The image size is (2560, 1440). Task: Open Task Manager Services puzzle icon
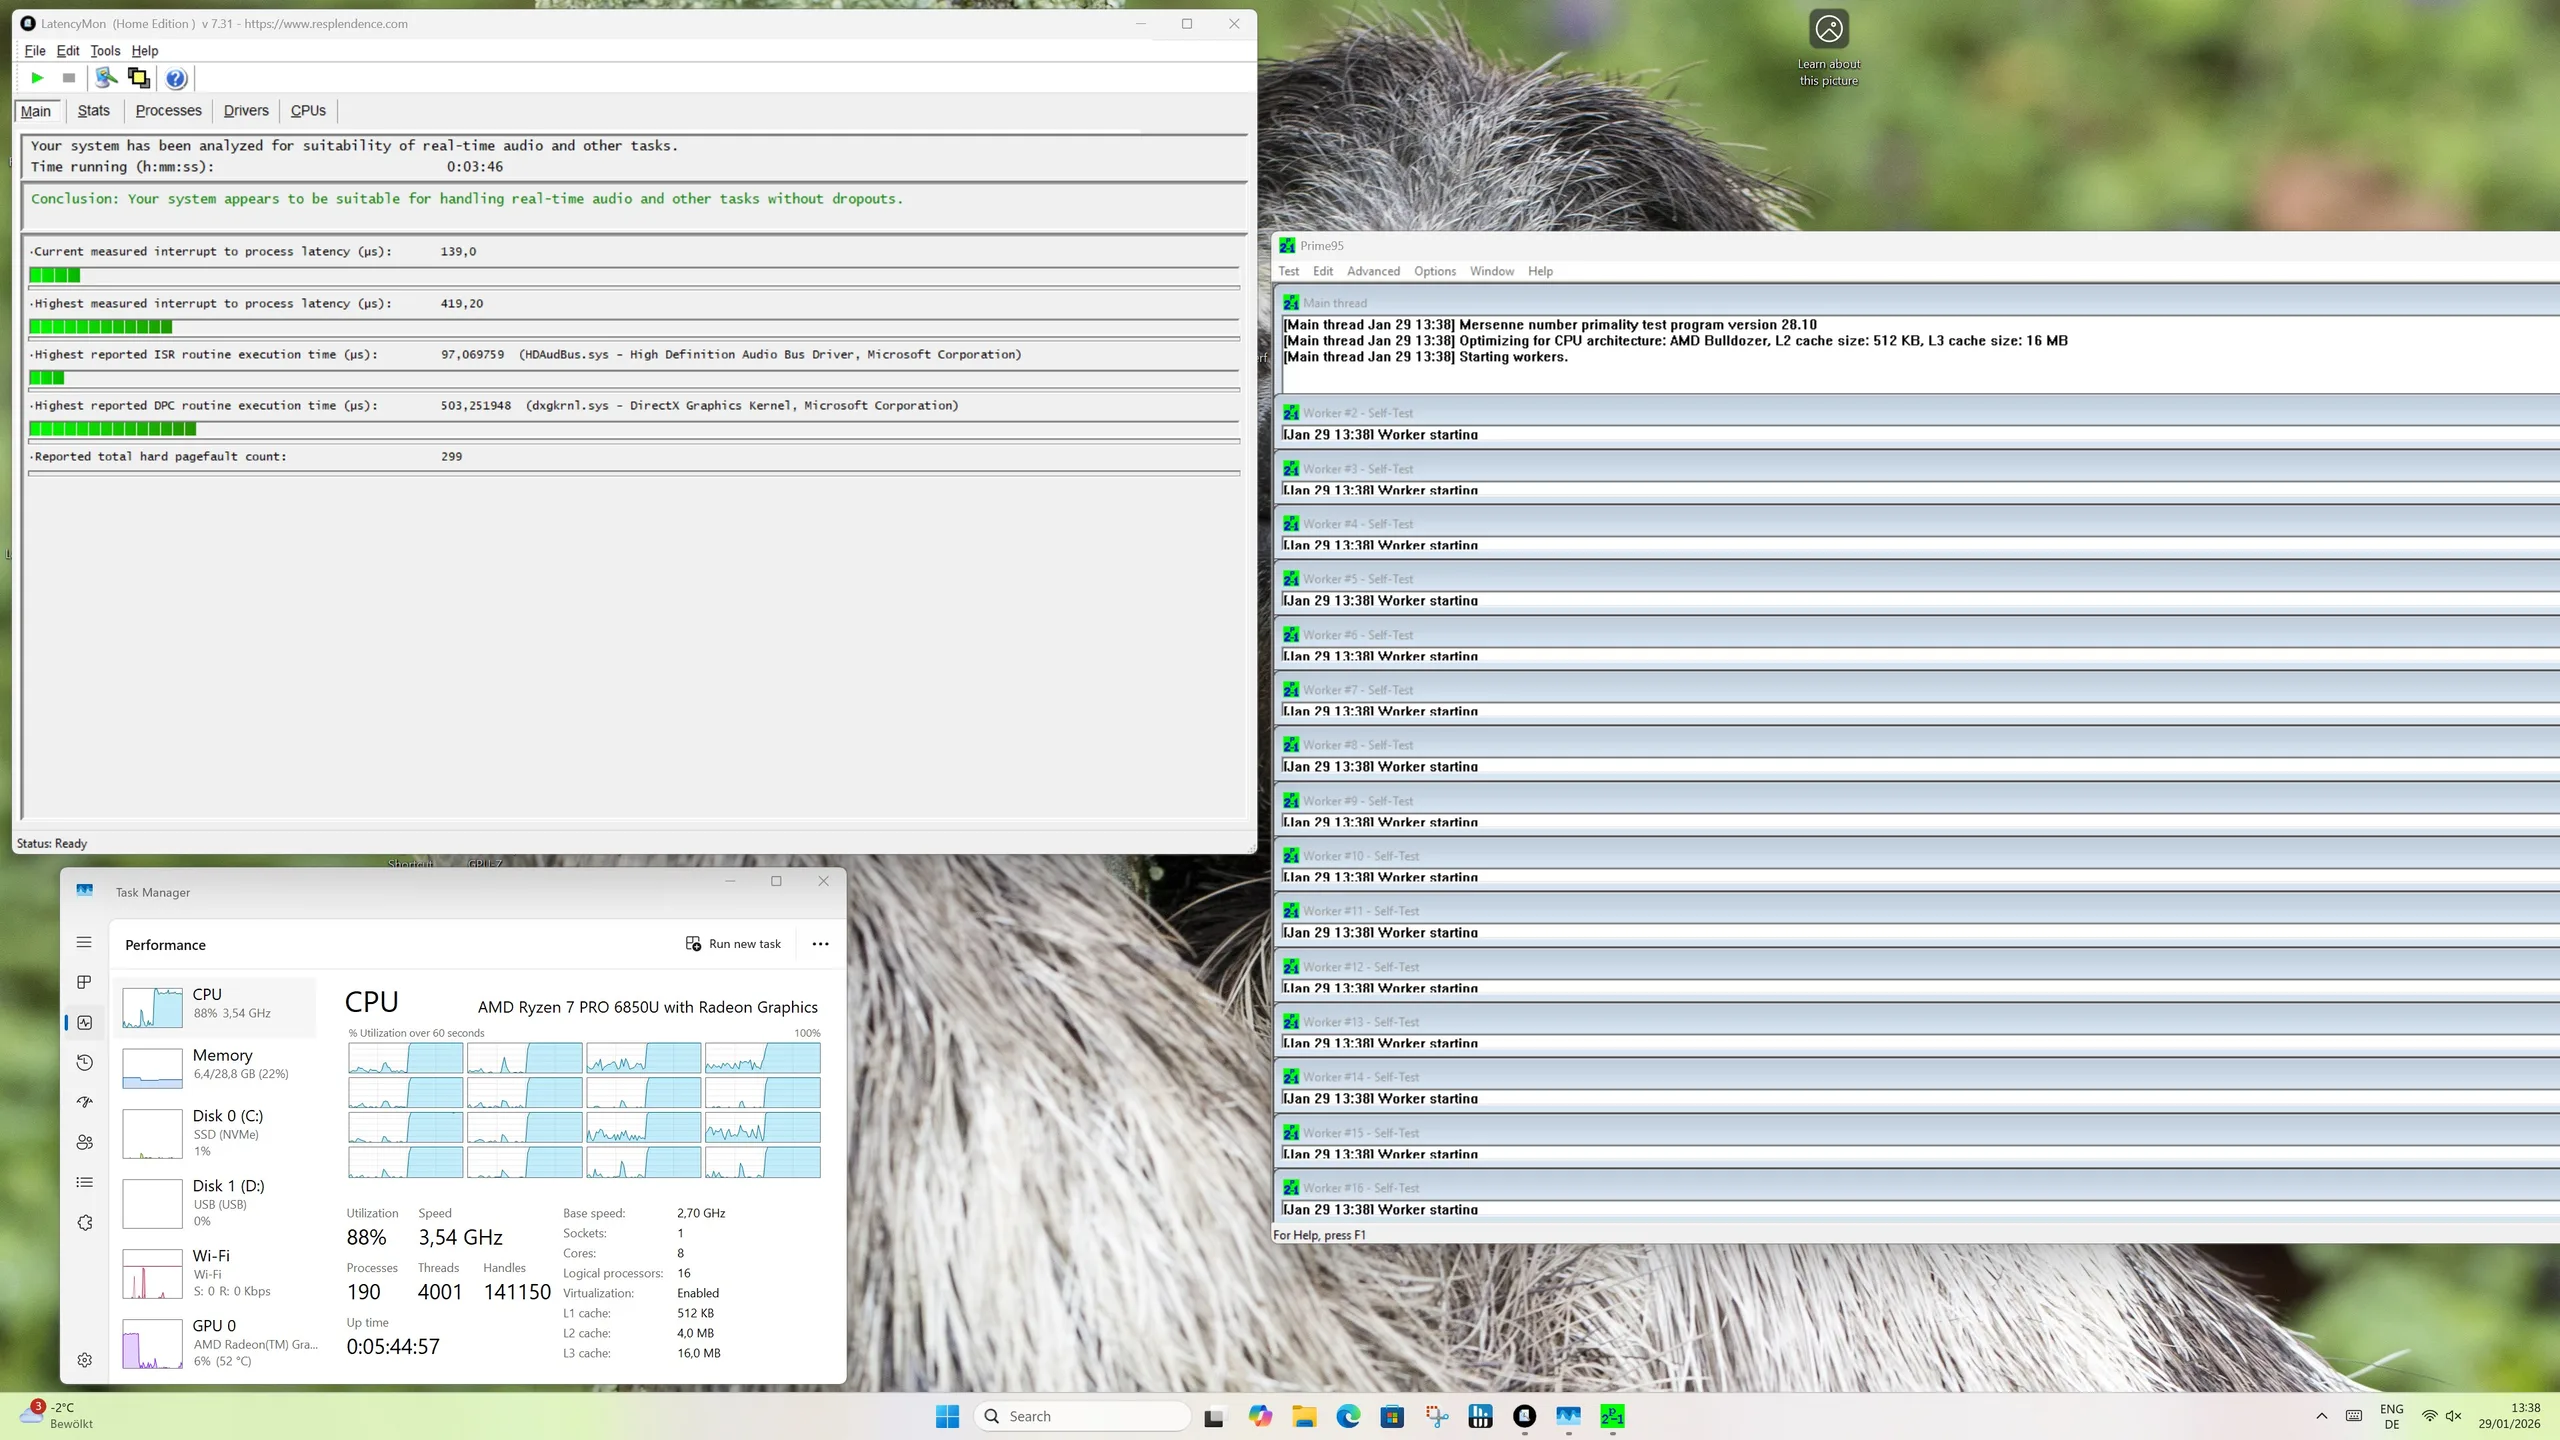[84, 1222]
